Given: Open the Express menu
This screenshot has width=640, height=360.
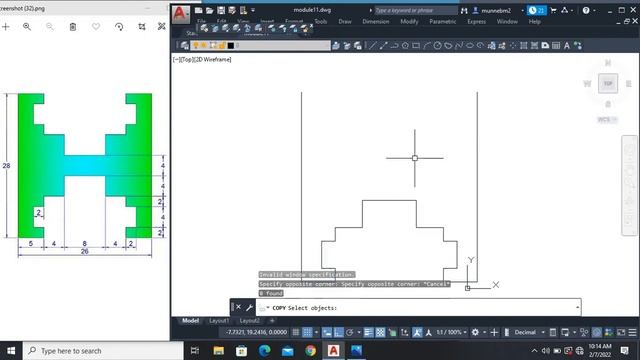Looking at the screenshot, I should (x=476, y=22).
